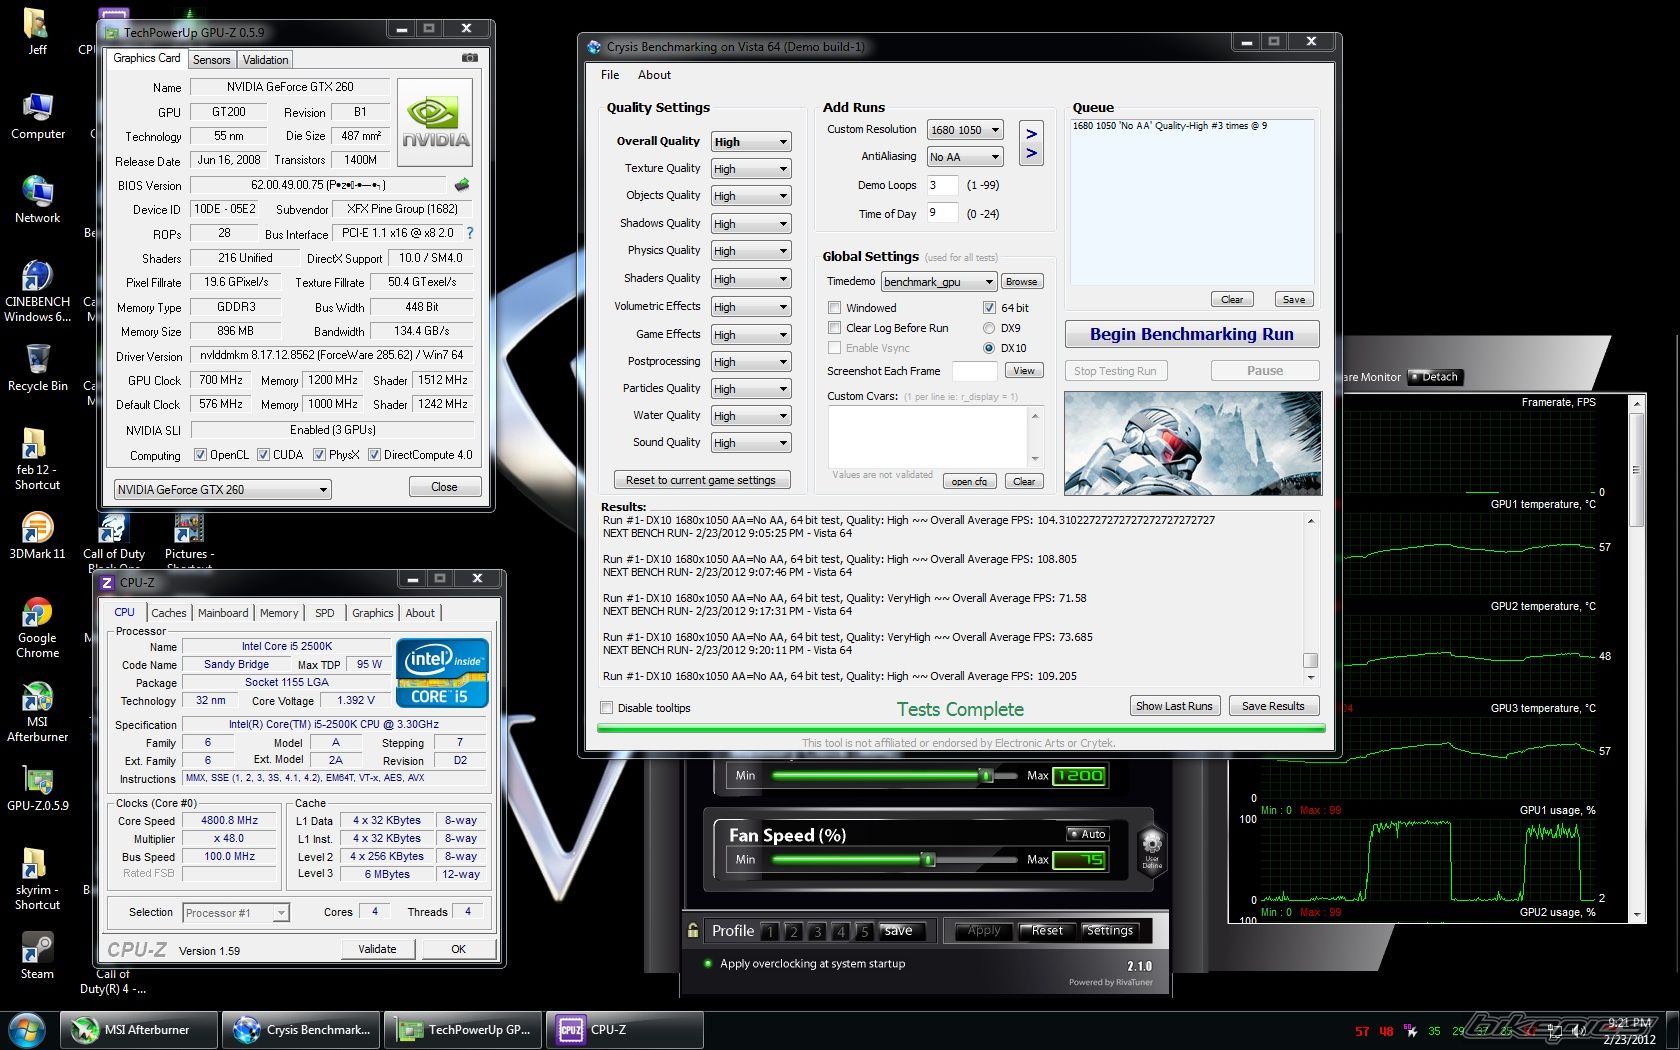Click the Afterburner profile lock icon

tap(693, 931)
